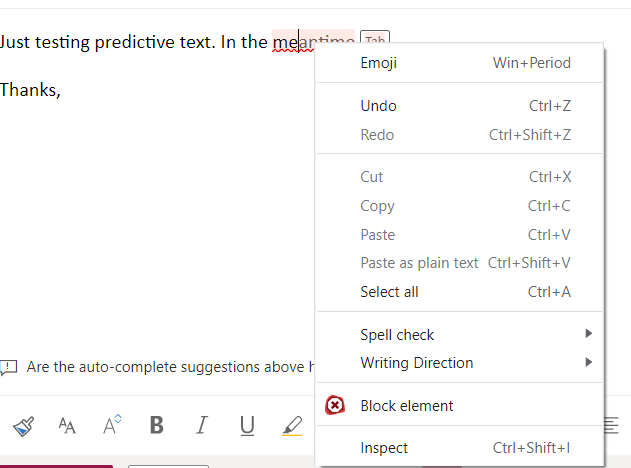Screen dimensions: 631x468
Task: Toggle italic formatting
Action: 201,425
